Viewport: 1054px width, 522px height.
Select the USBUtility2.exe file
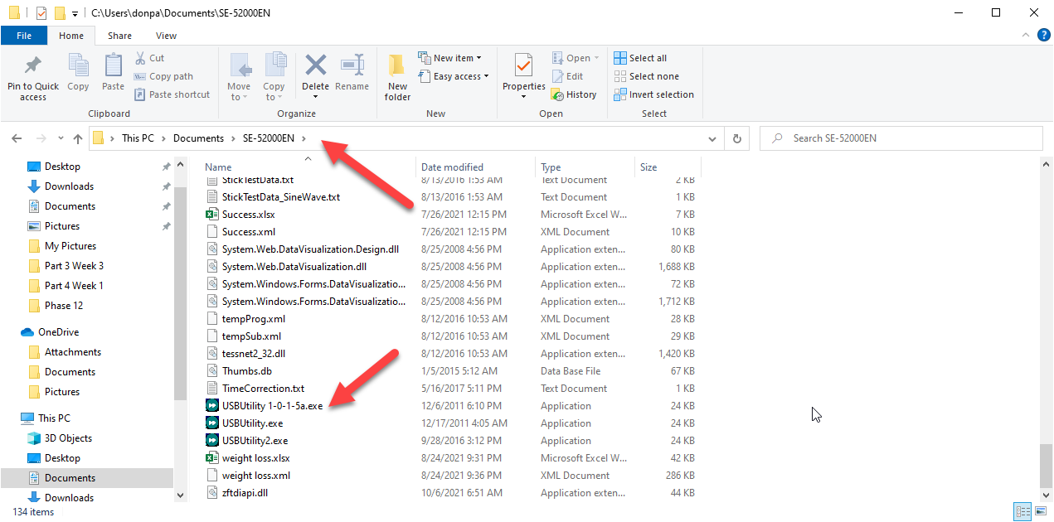tap(255, 441)
